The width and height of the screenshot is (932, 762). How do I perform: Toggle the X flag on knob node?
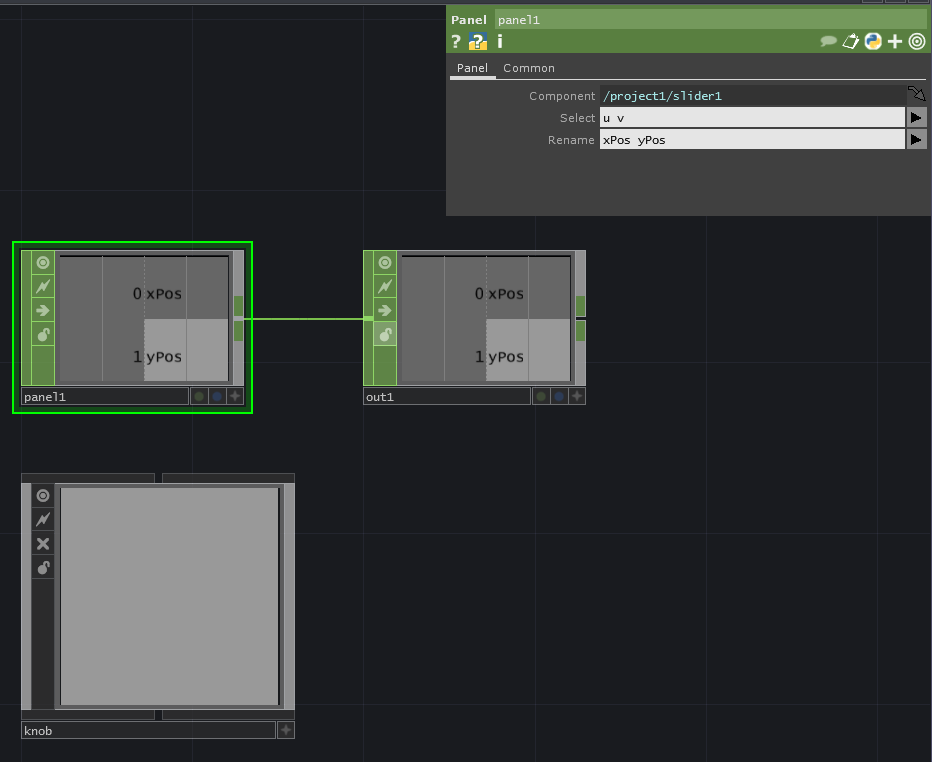point(43,544)
